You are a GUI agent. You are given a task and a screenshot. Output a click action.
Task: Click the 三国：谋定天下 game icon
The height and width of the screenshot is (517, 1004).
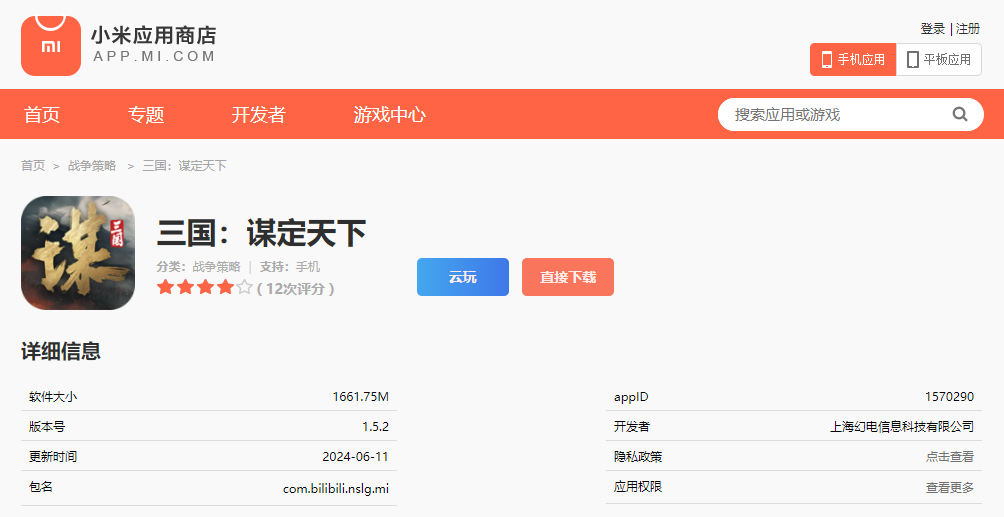click(x=78, y=253)
